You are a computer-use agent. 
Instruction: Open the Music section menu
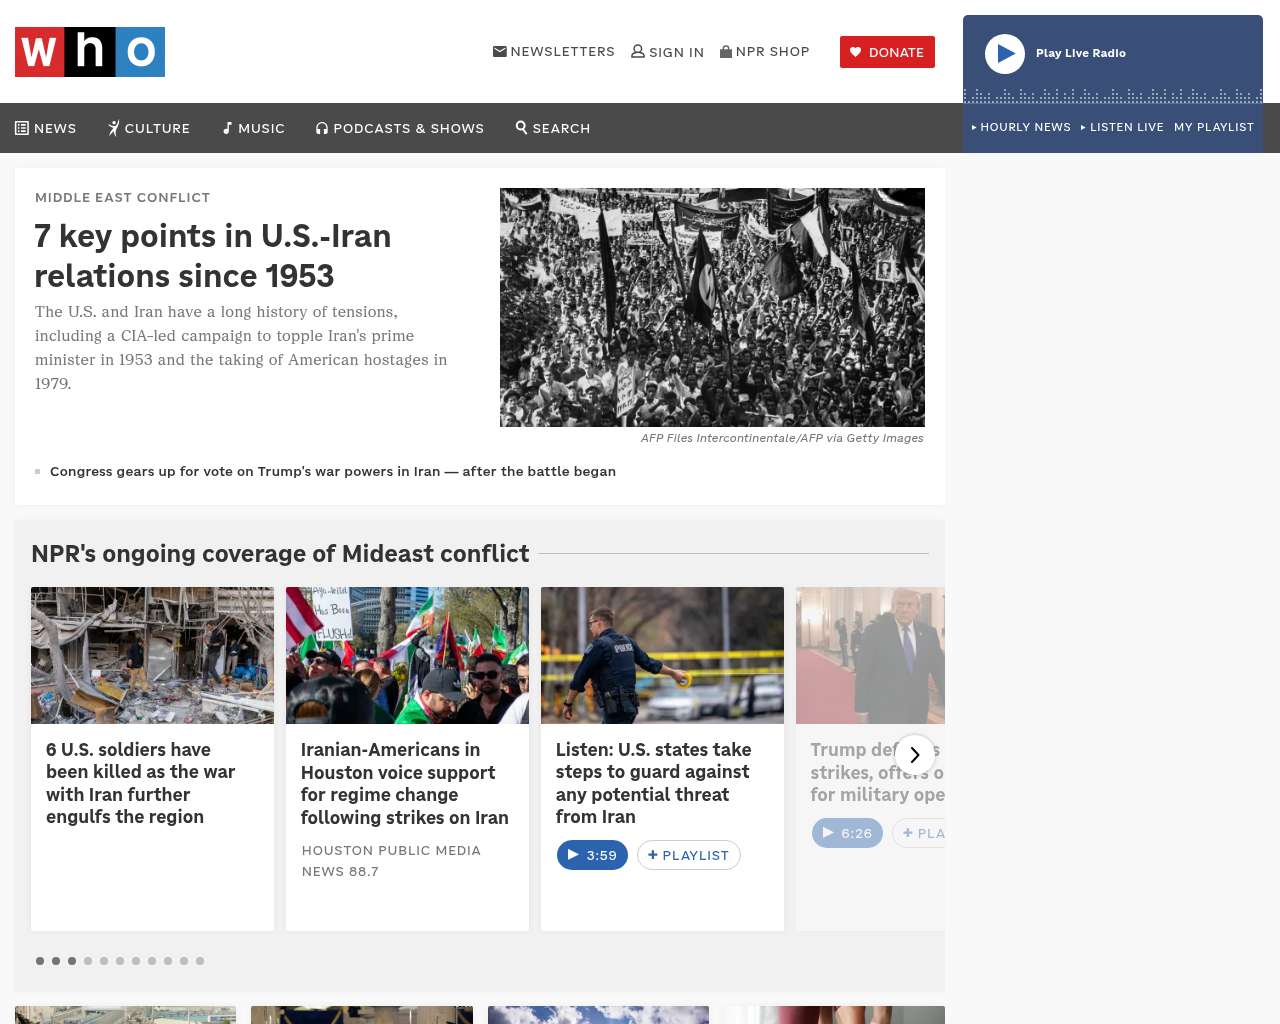(x=254, y=128)
